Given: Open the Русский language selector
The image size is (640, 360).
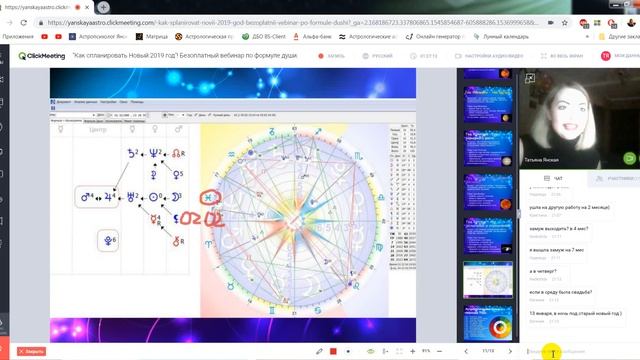Looking at the screenshot, I should [378, 56].
